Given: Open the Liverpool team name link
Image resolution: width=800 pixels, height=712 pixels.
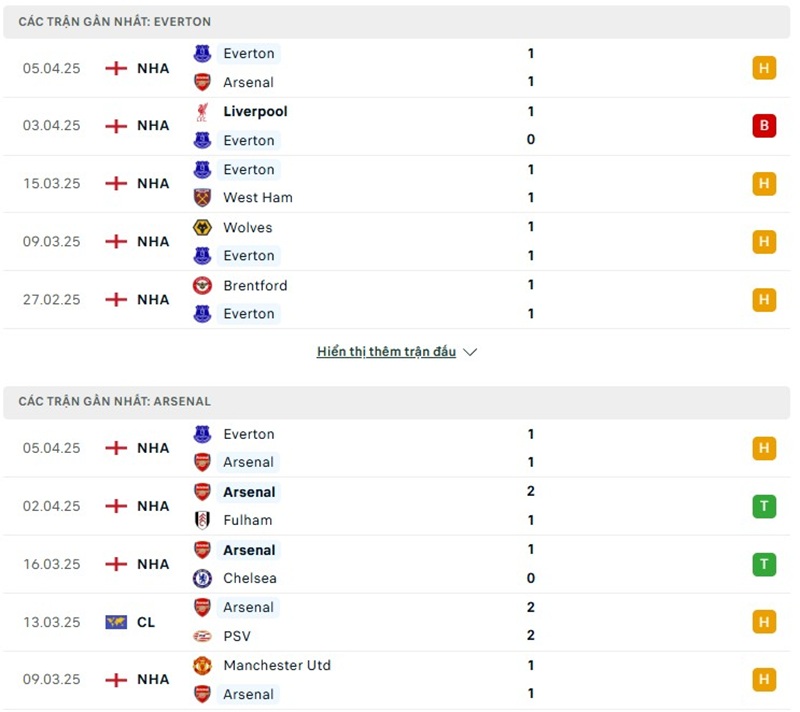Looking at the screenshot, I should click(x=255, y=112).
